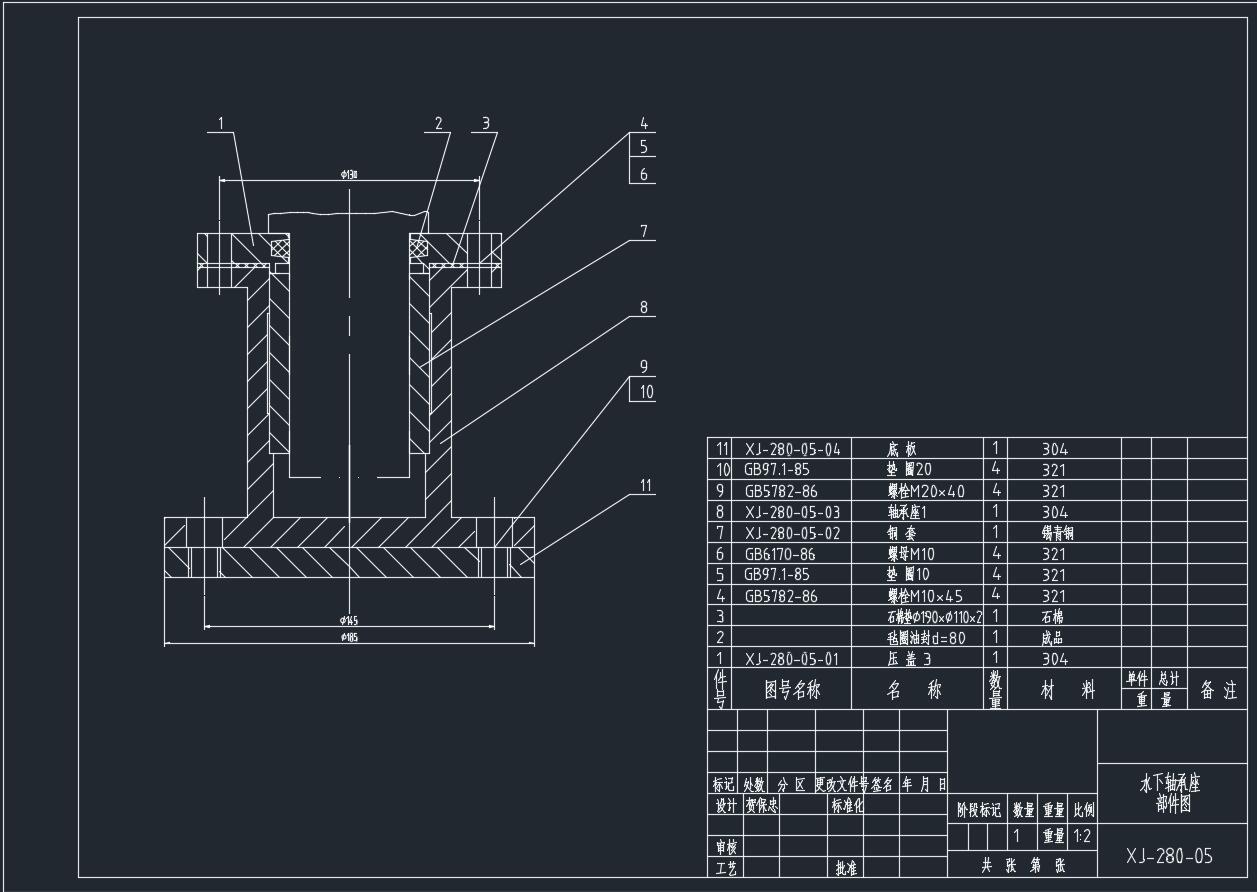Select the '材 料' column header
The image size is (1257, 892).
click(x=1067, y=690)
